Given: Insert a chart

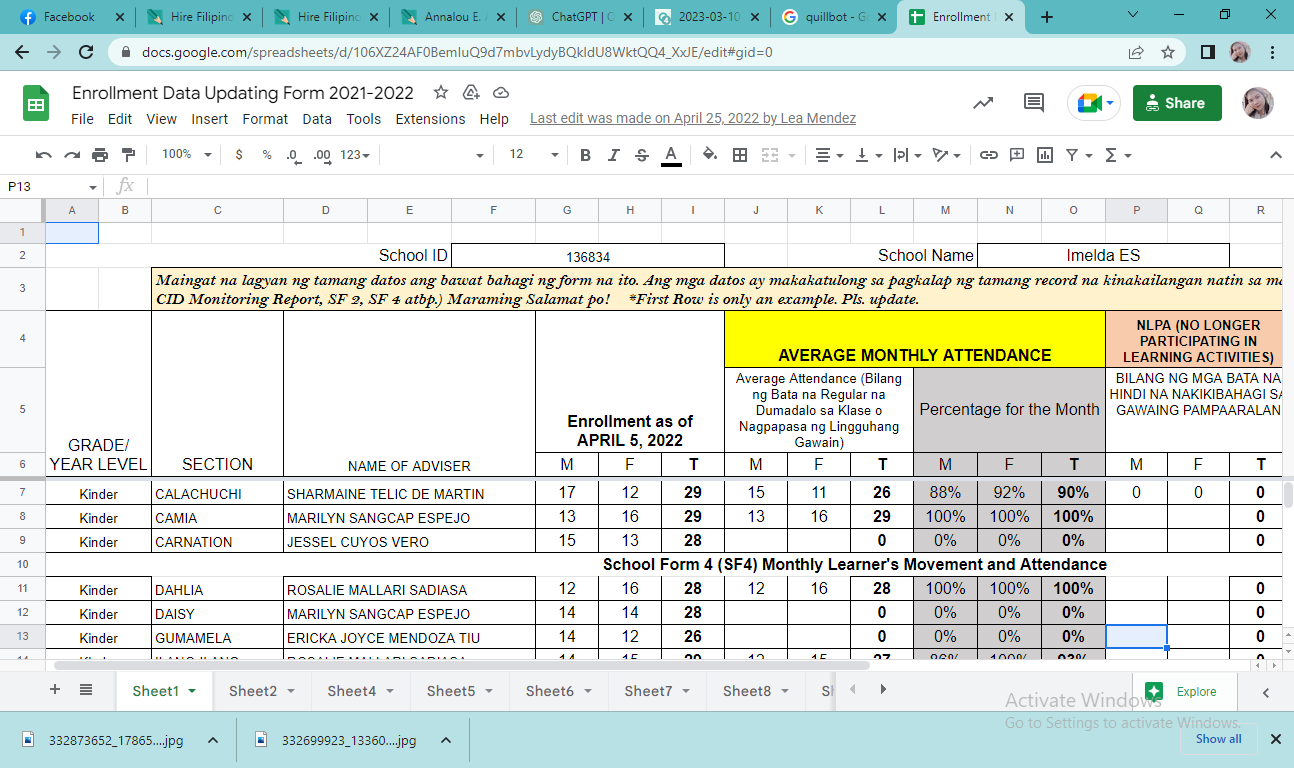Looking at the screenshot, I should pyautogui.click(x=1045, y=155).
